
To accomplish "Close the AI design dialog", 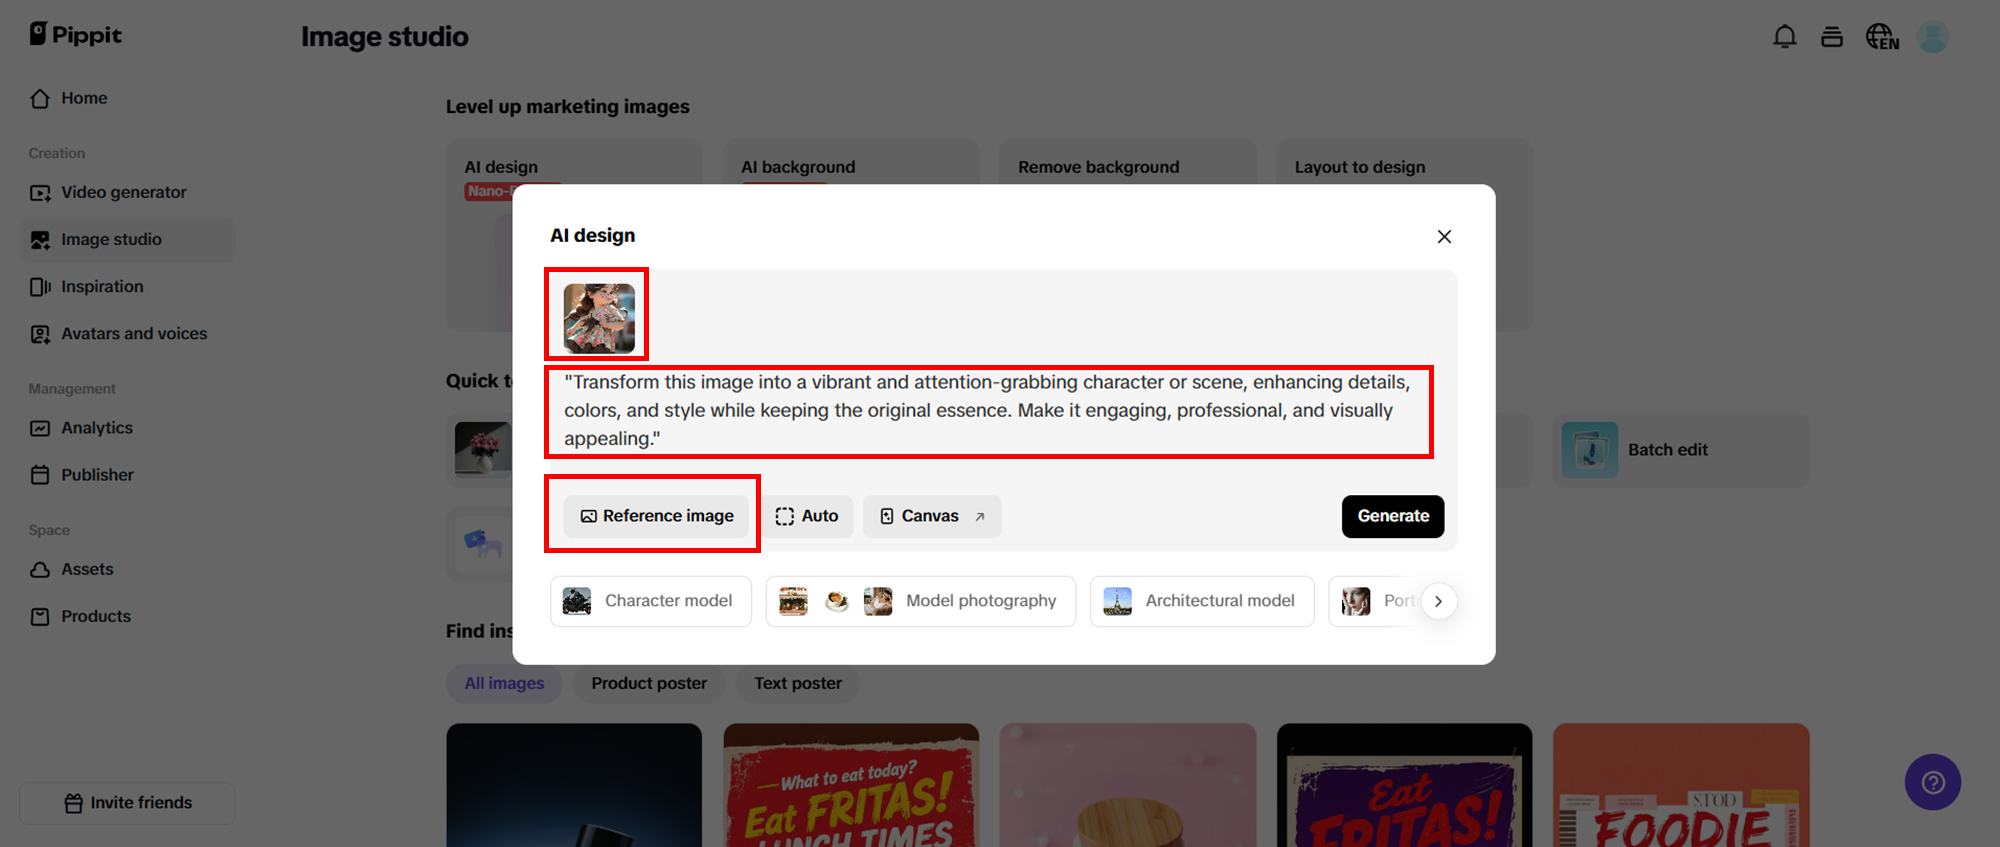I will point(1443,237).
